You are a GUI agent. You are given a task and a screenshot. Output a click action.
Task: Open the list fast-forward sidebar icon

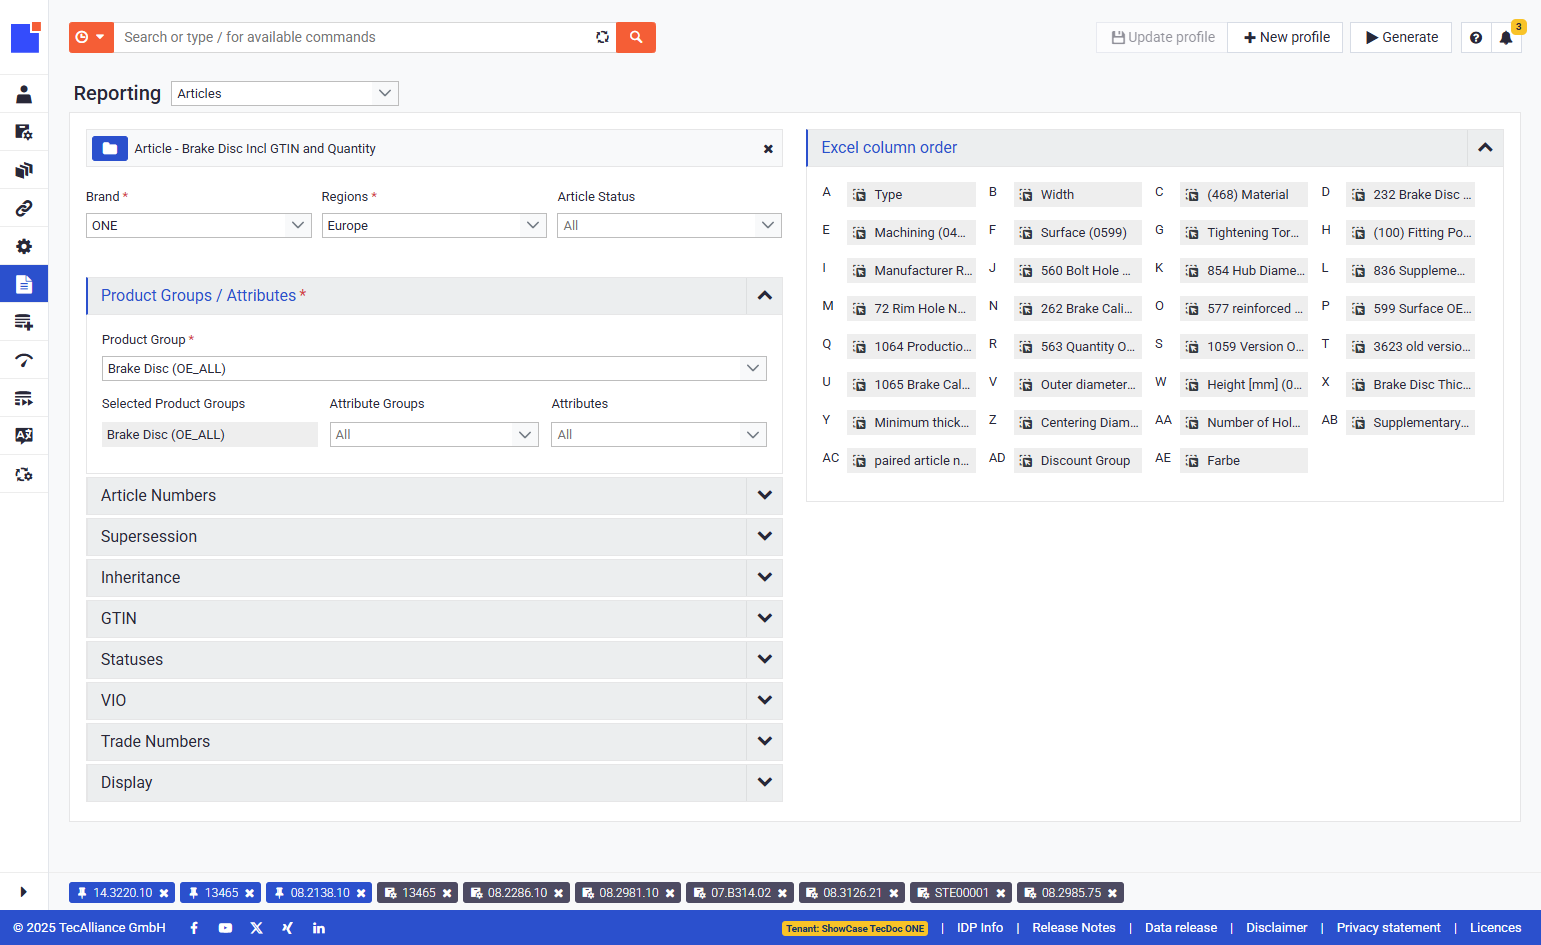pos(24,398)
